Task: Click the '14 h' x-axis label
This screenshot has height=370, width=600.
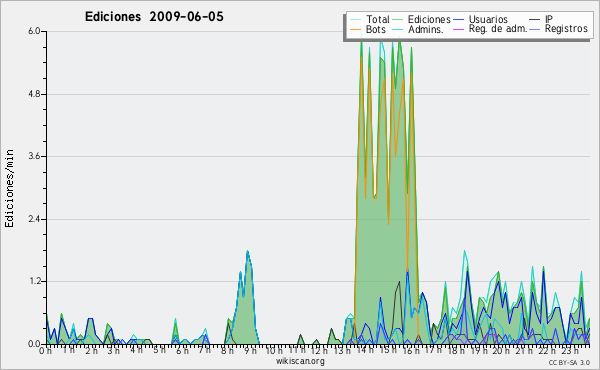Action: coord(366,351)
